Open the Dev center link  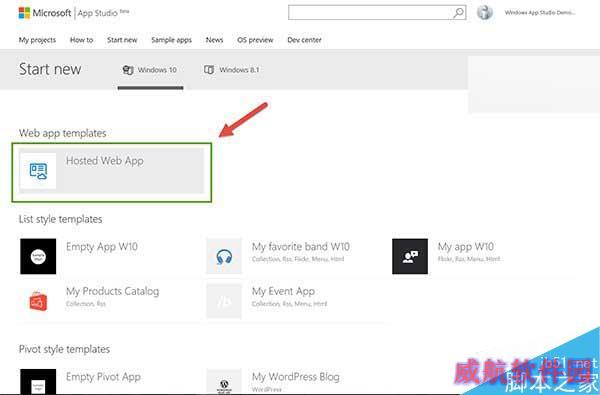click(x=304, y=40)
